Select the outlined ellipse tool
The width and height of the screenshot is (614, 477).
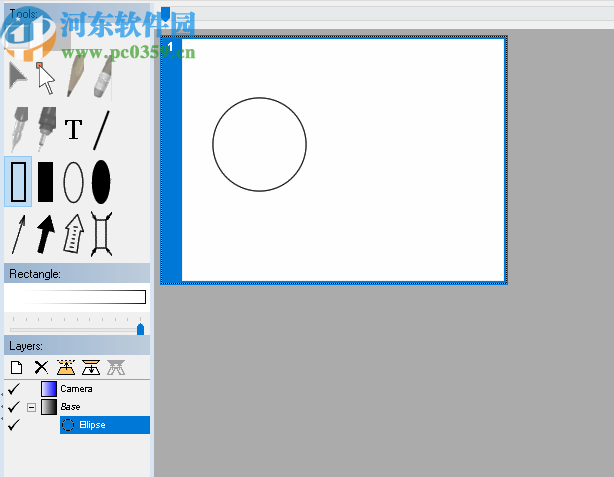click(x=74, y=182)
